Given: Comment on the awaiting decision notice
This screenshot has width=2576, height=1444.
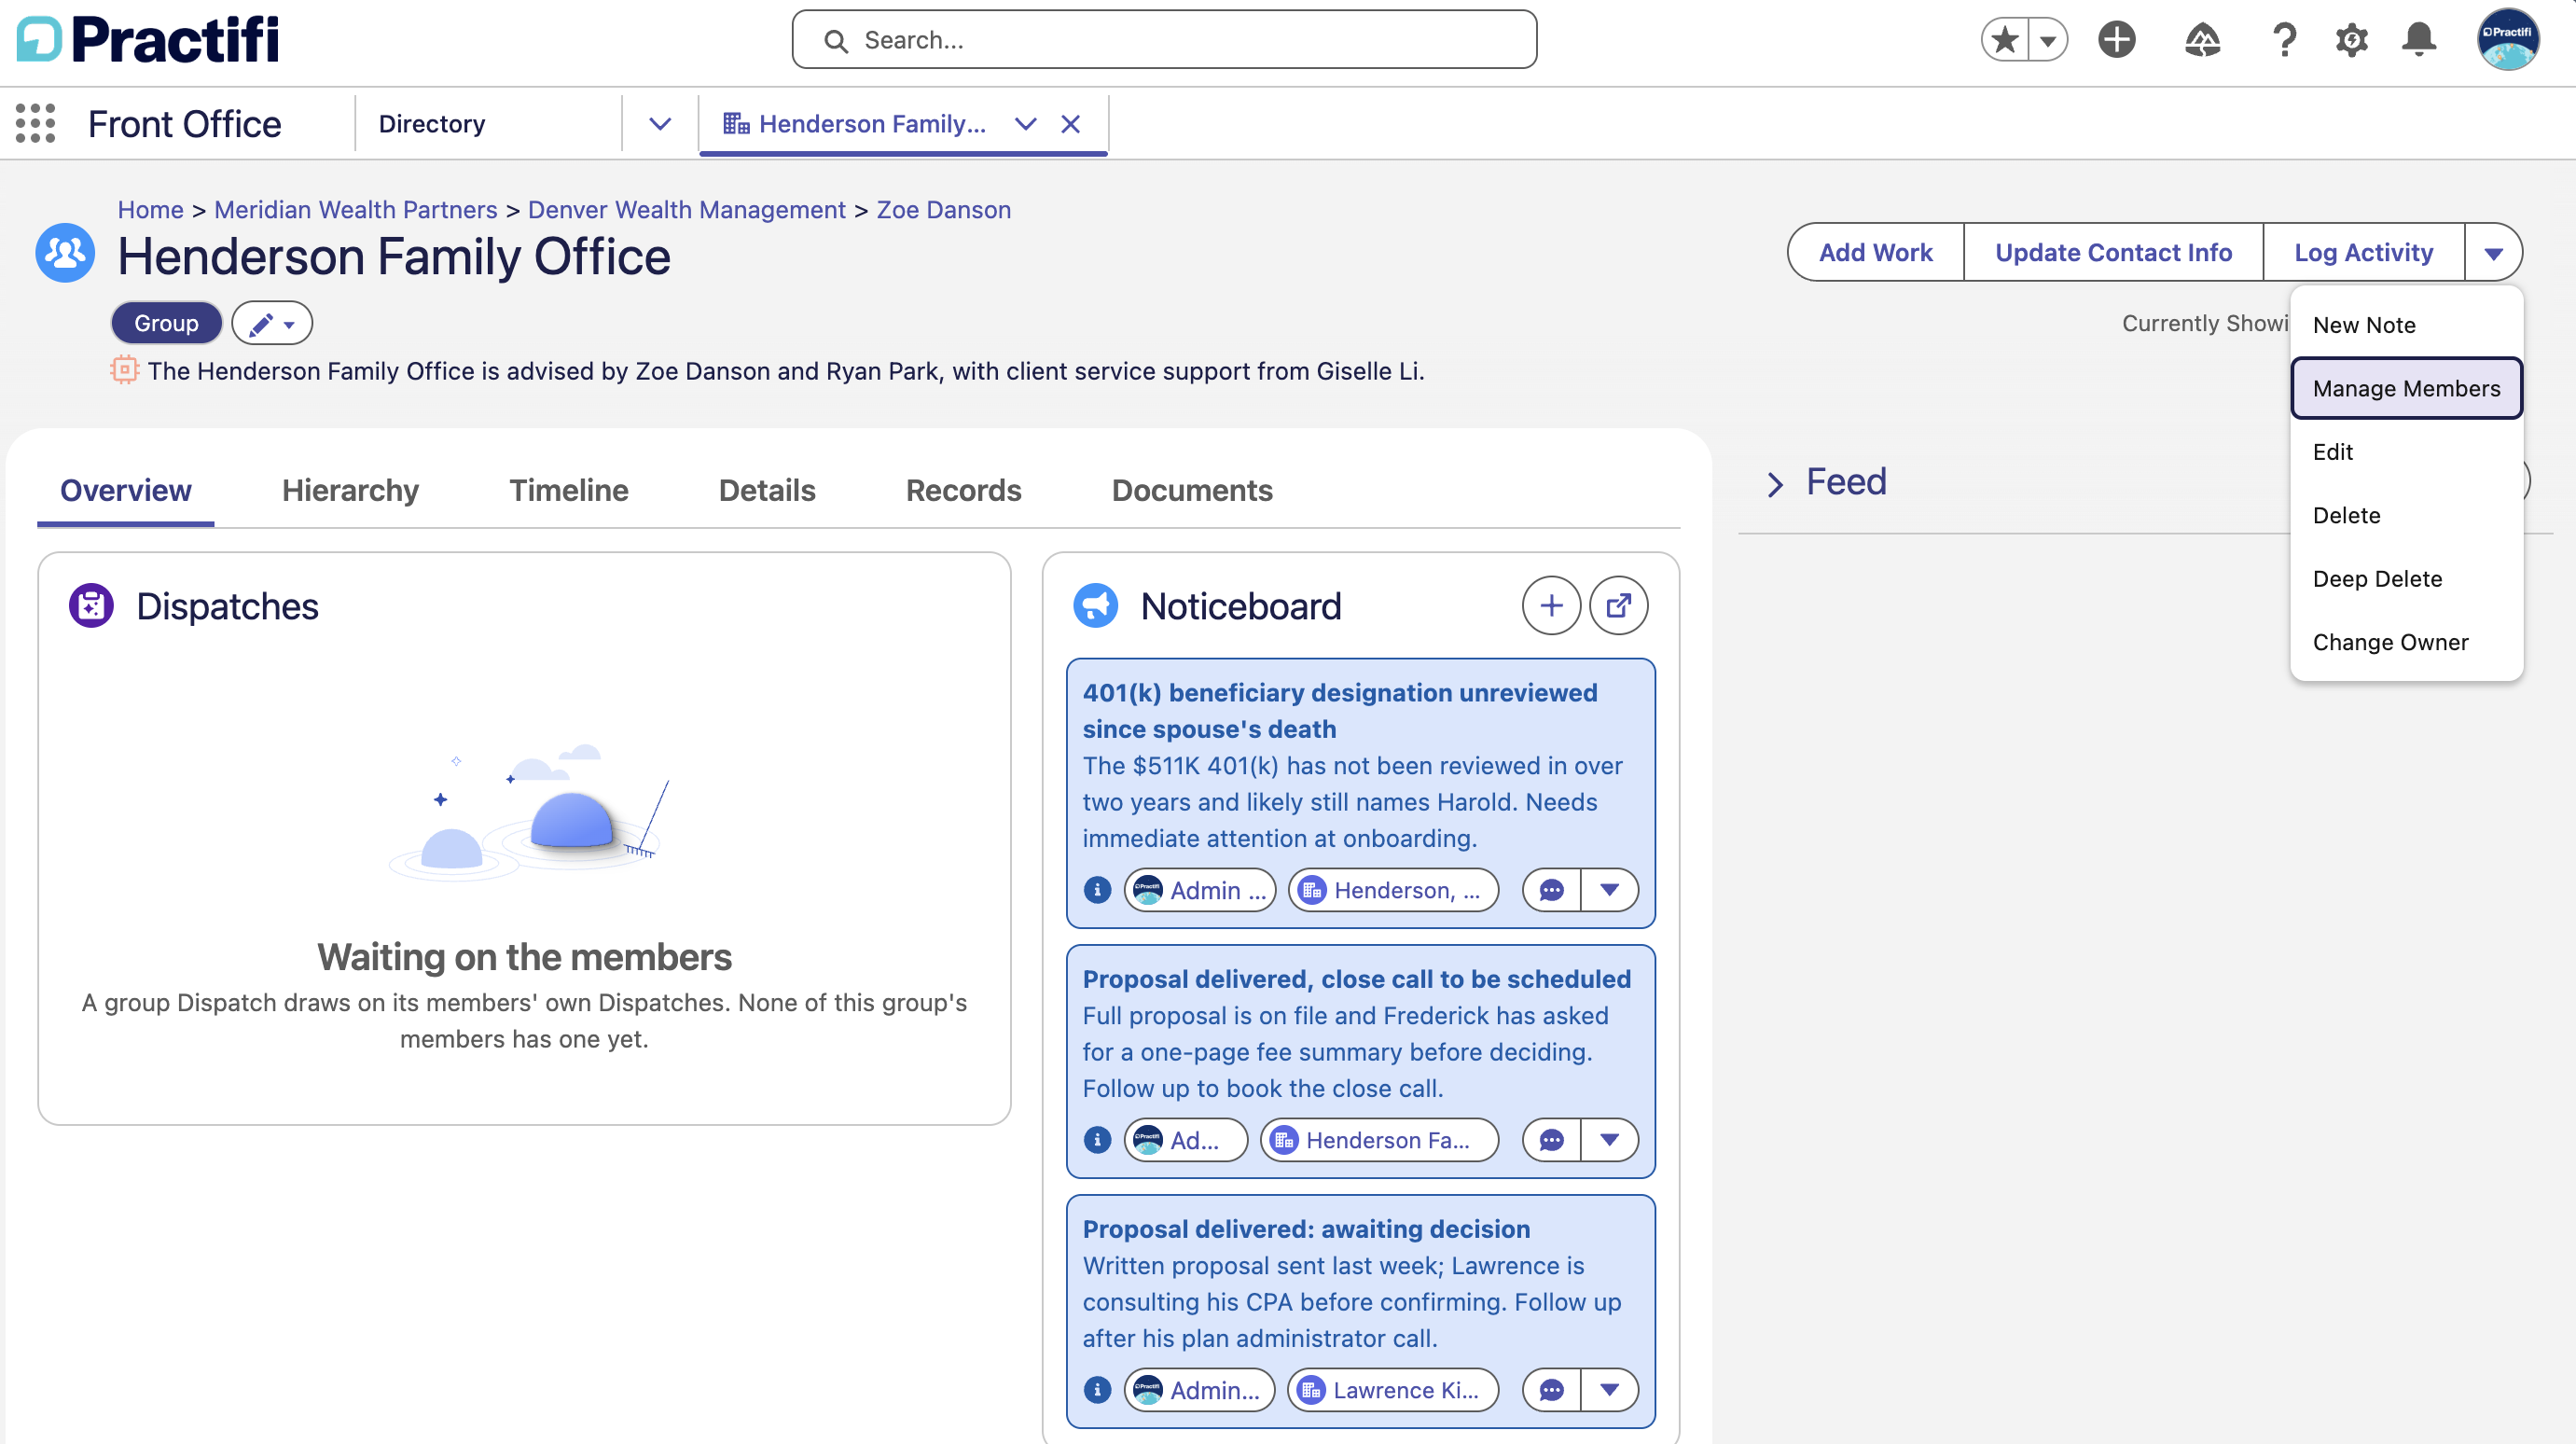Looking at the screenshot, I should click(1551, 1390).
